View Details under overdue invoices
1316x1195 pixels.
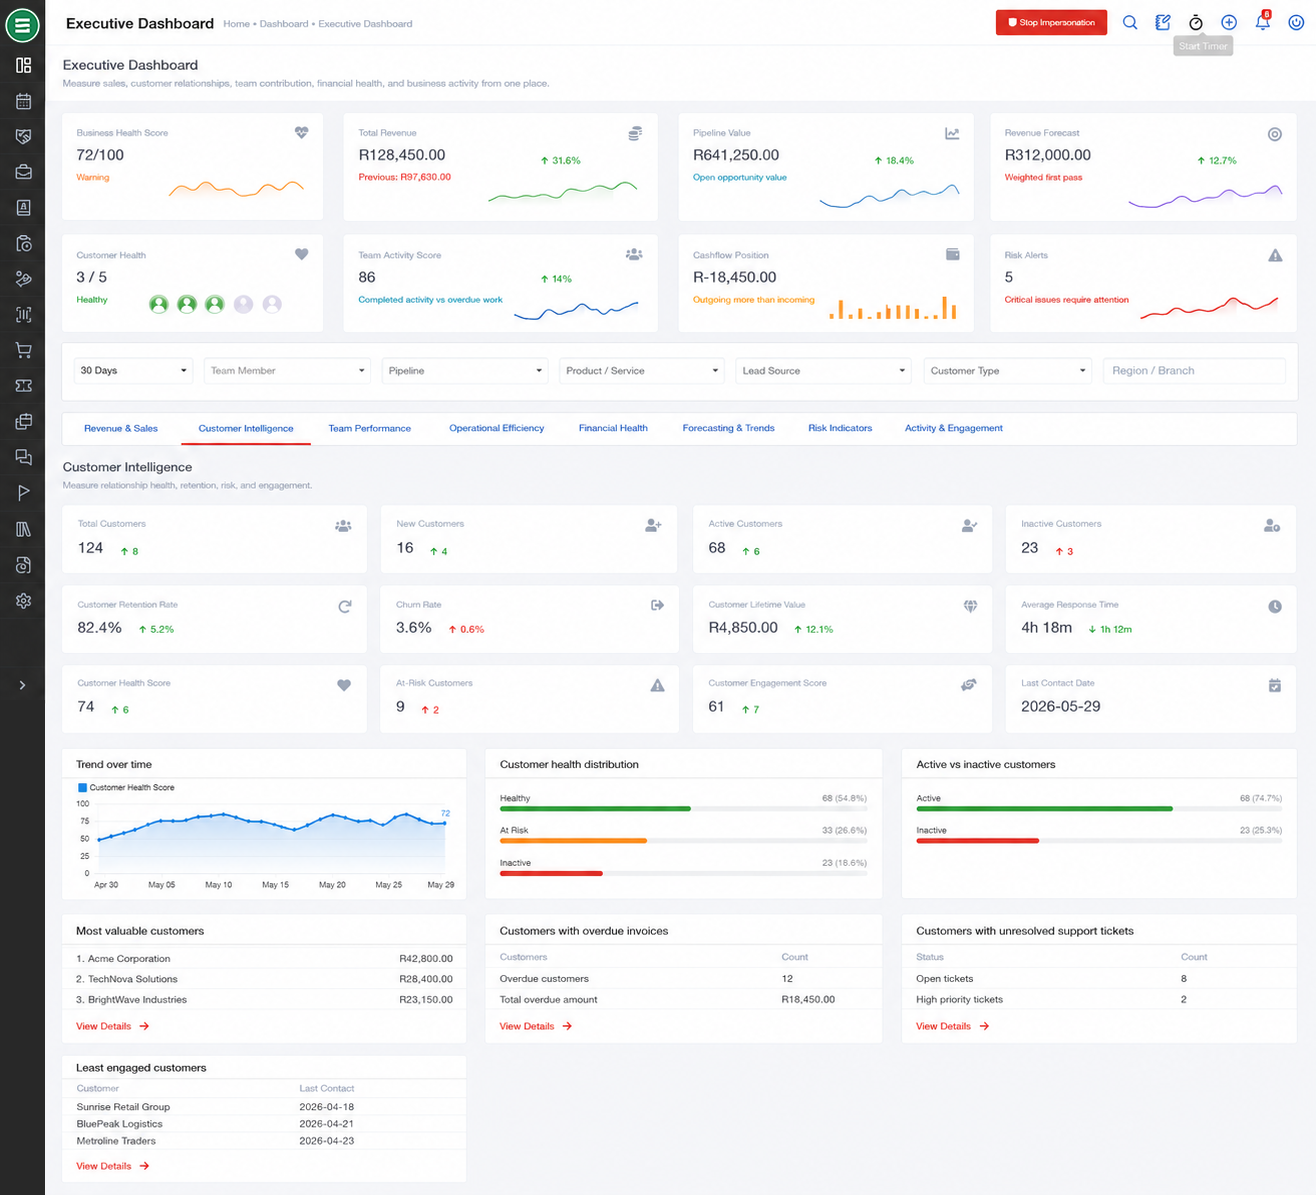click(x=536, y=1026)
